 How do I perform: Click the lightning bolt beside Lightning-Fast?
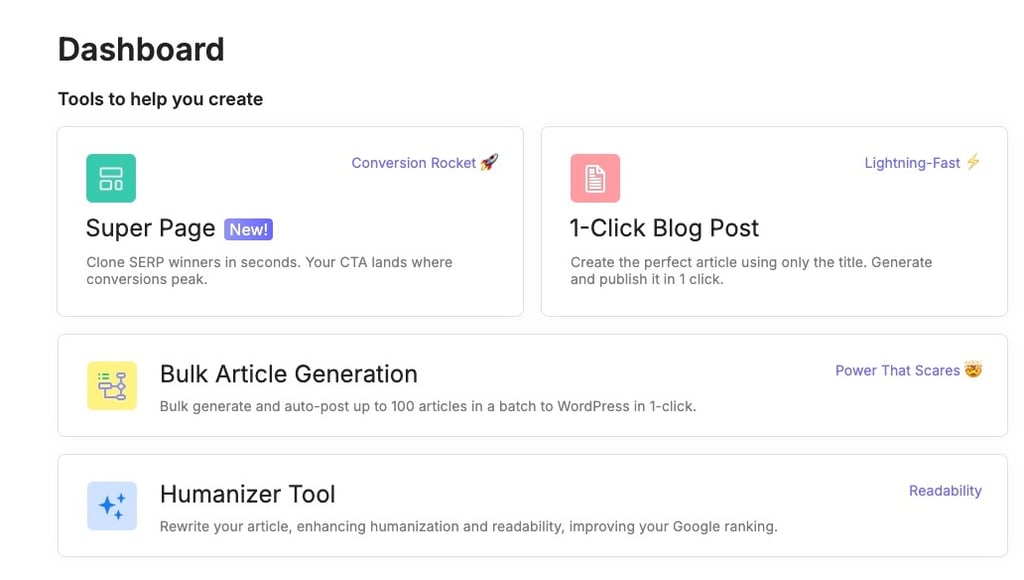[x=973, y=162]
